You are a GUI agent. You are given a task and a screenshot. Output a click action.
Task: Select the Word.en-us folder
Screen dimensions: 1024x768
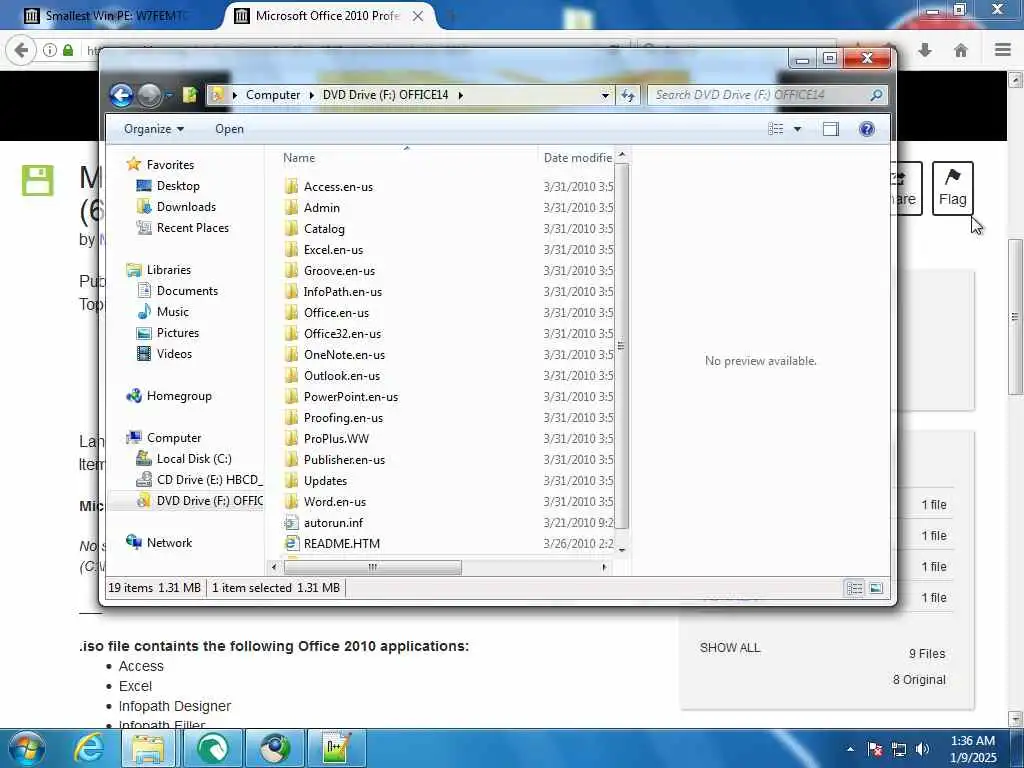click(334, 502)
